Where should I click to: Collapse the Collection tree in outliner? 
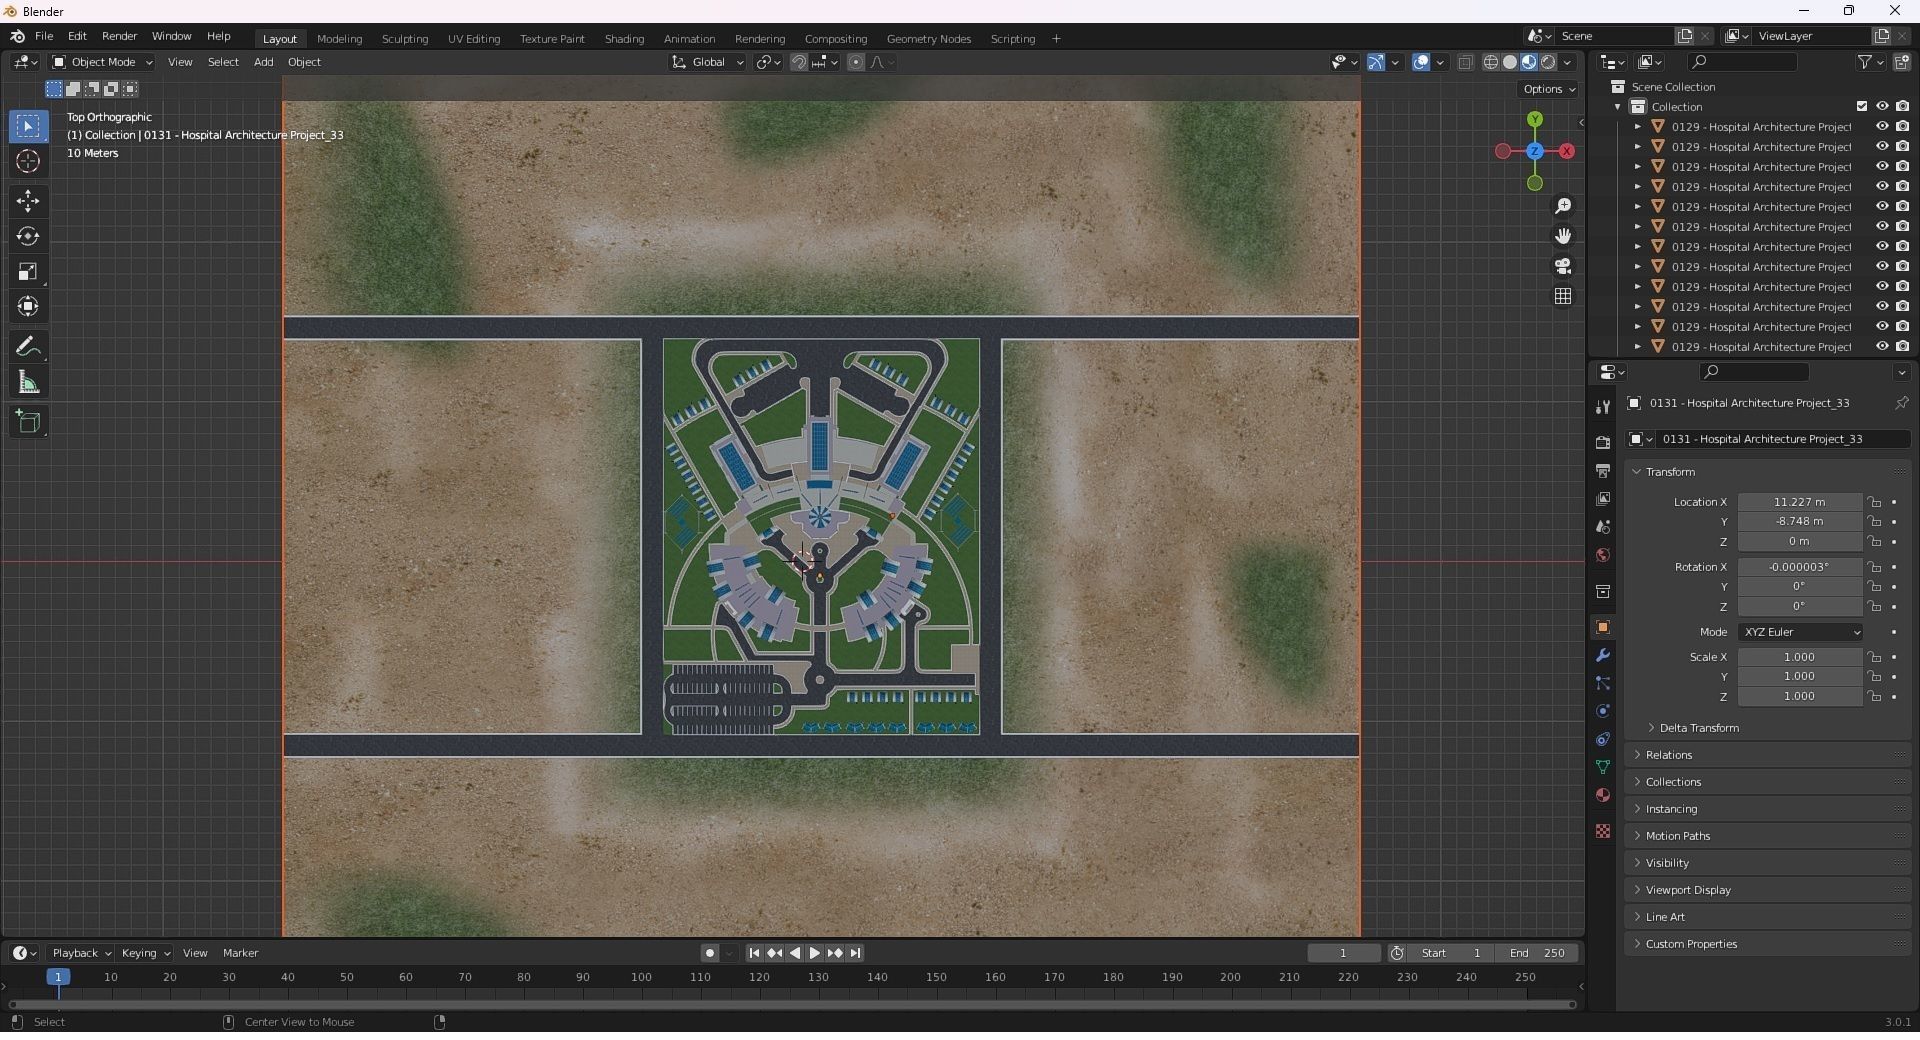click(1618, 107)
